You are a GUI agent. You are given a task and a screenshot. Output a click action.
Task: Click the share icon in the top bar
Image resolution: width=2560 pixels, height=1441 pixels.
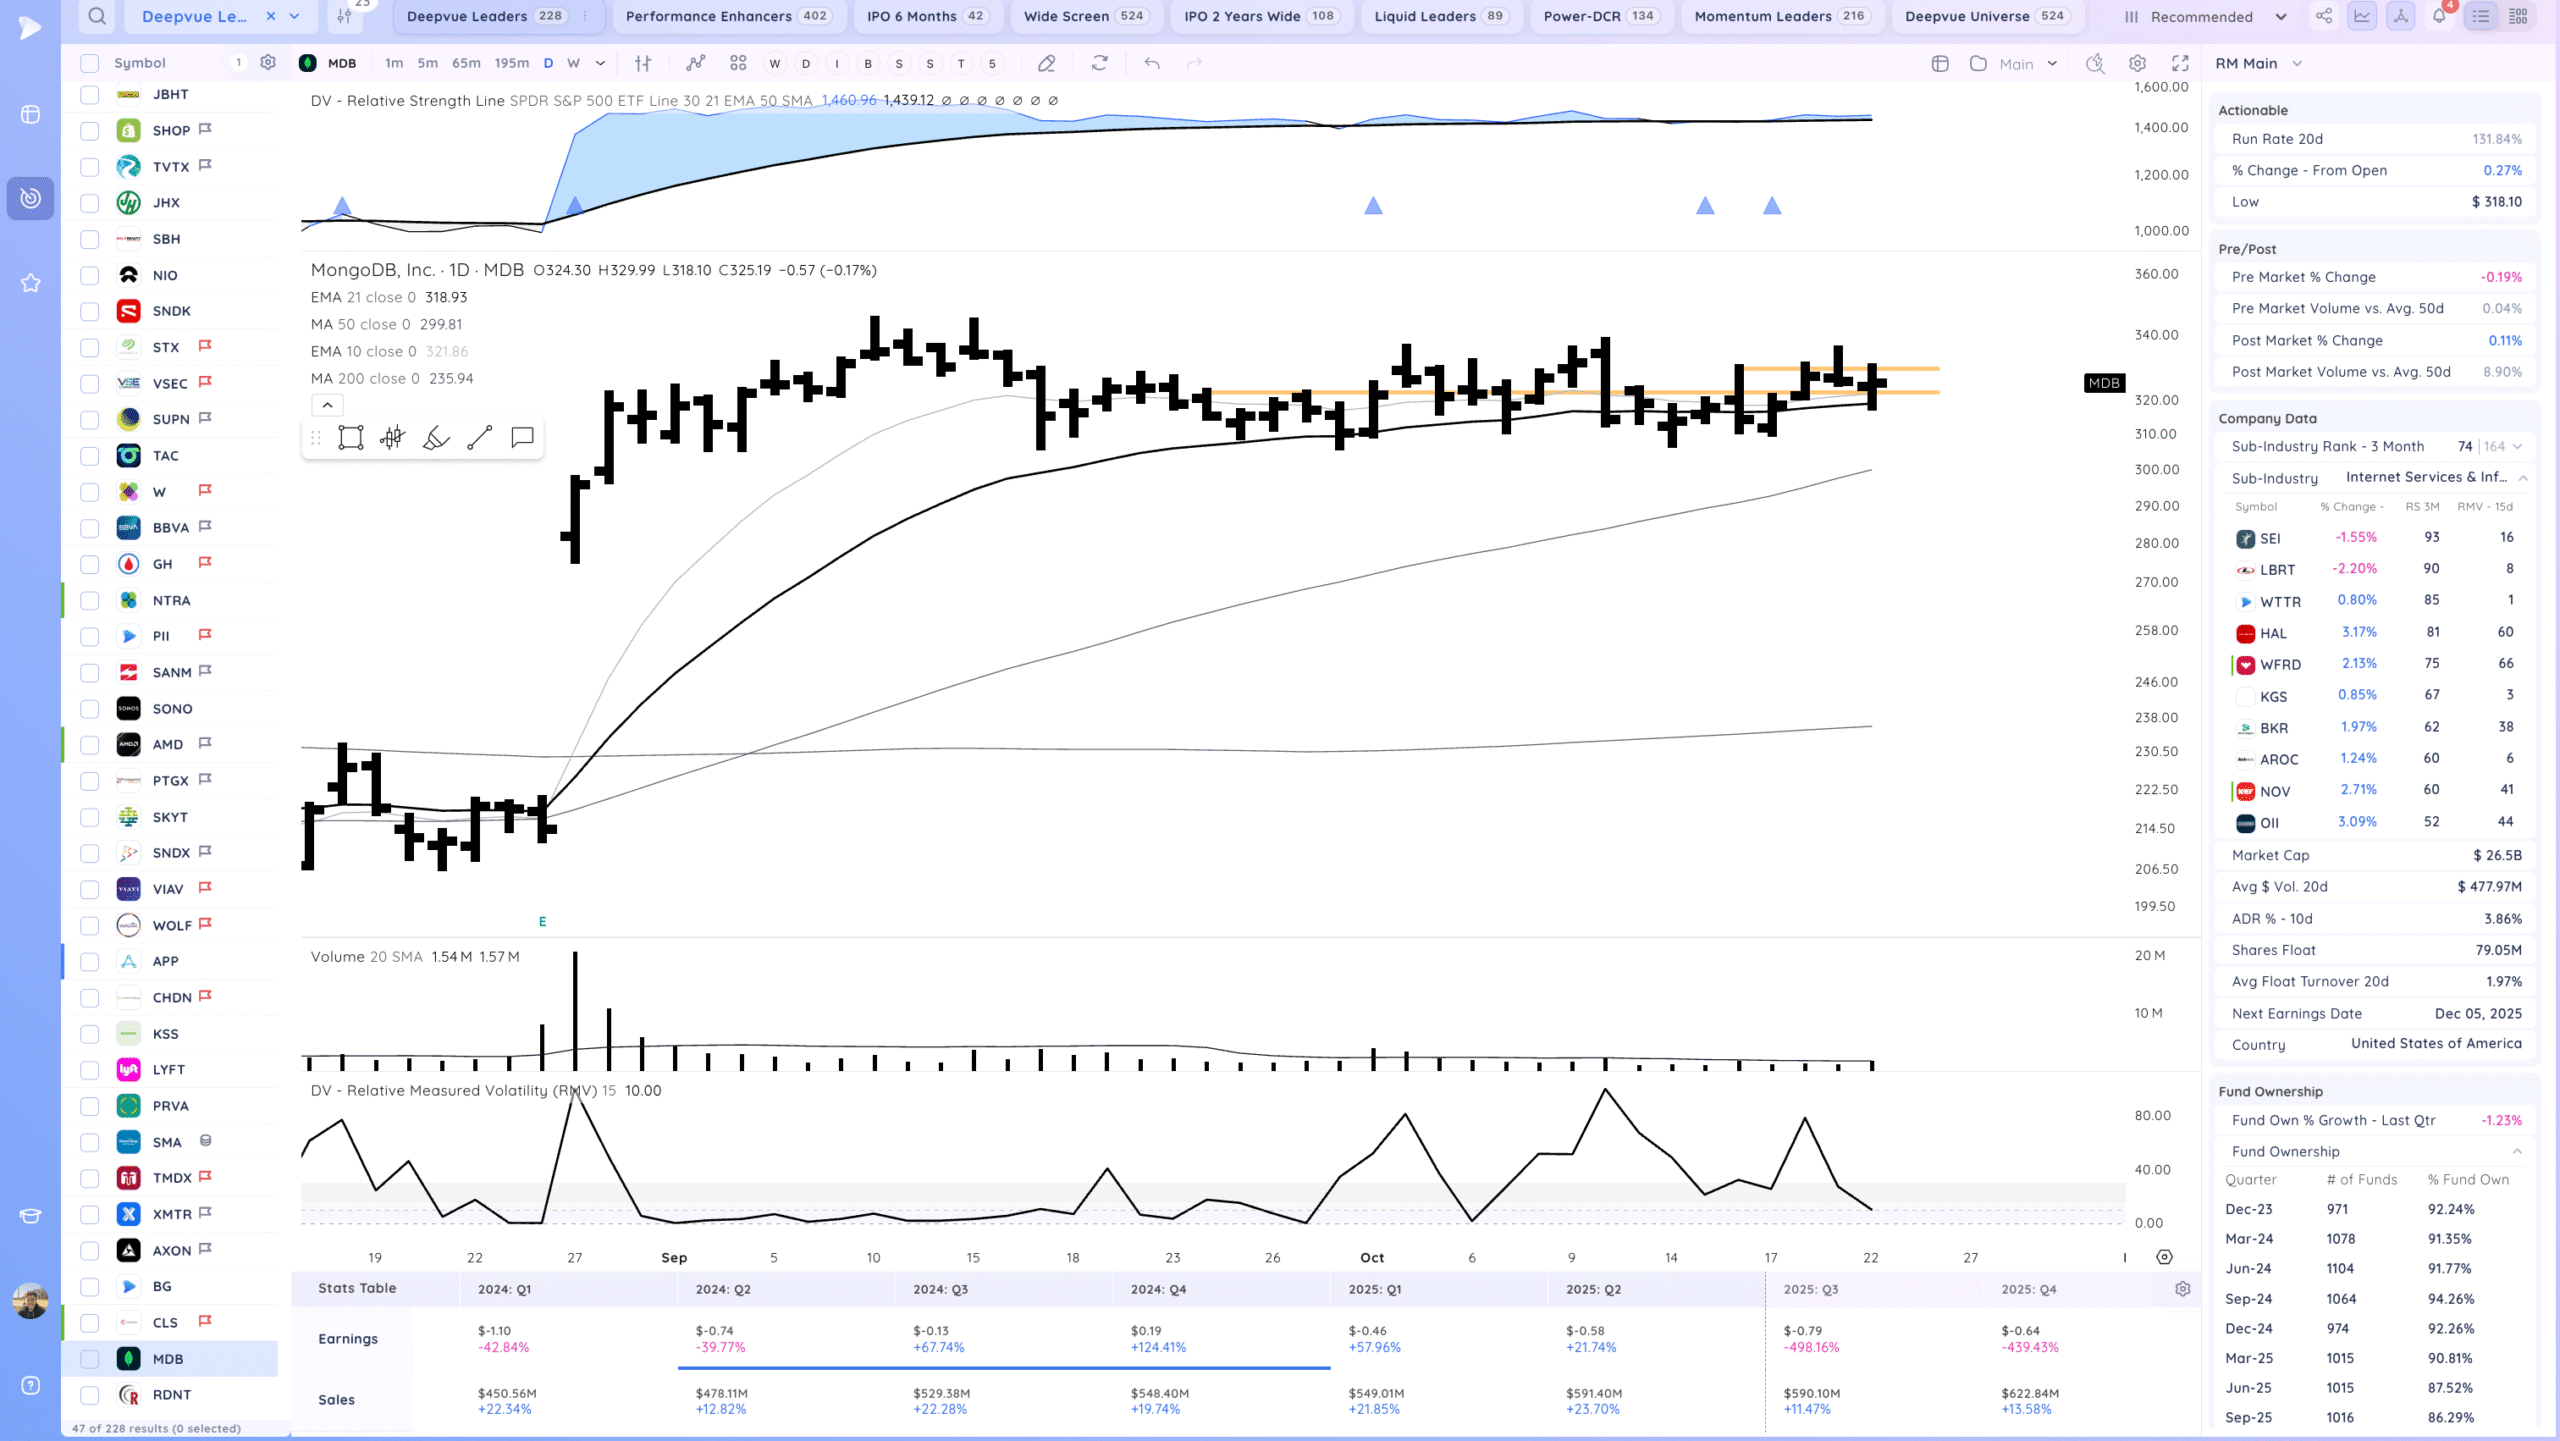[2324, 17]
